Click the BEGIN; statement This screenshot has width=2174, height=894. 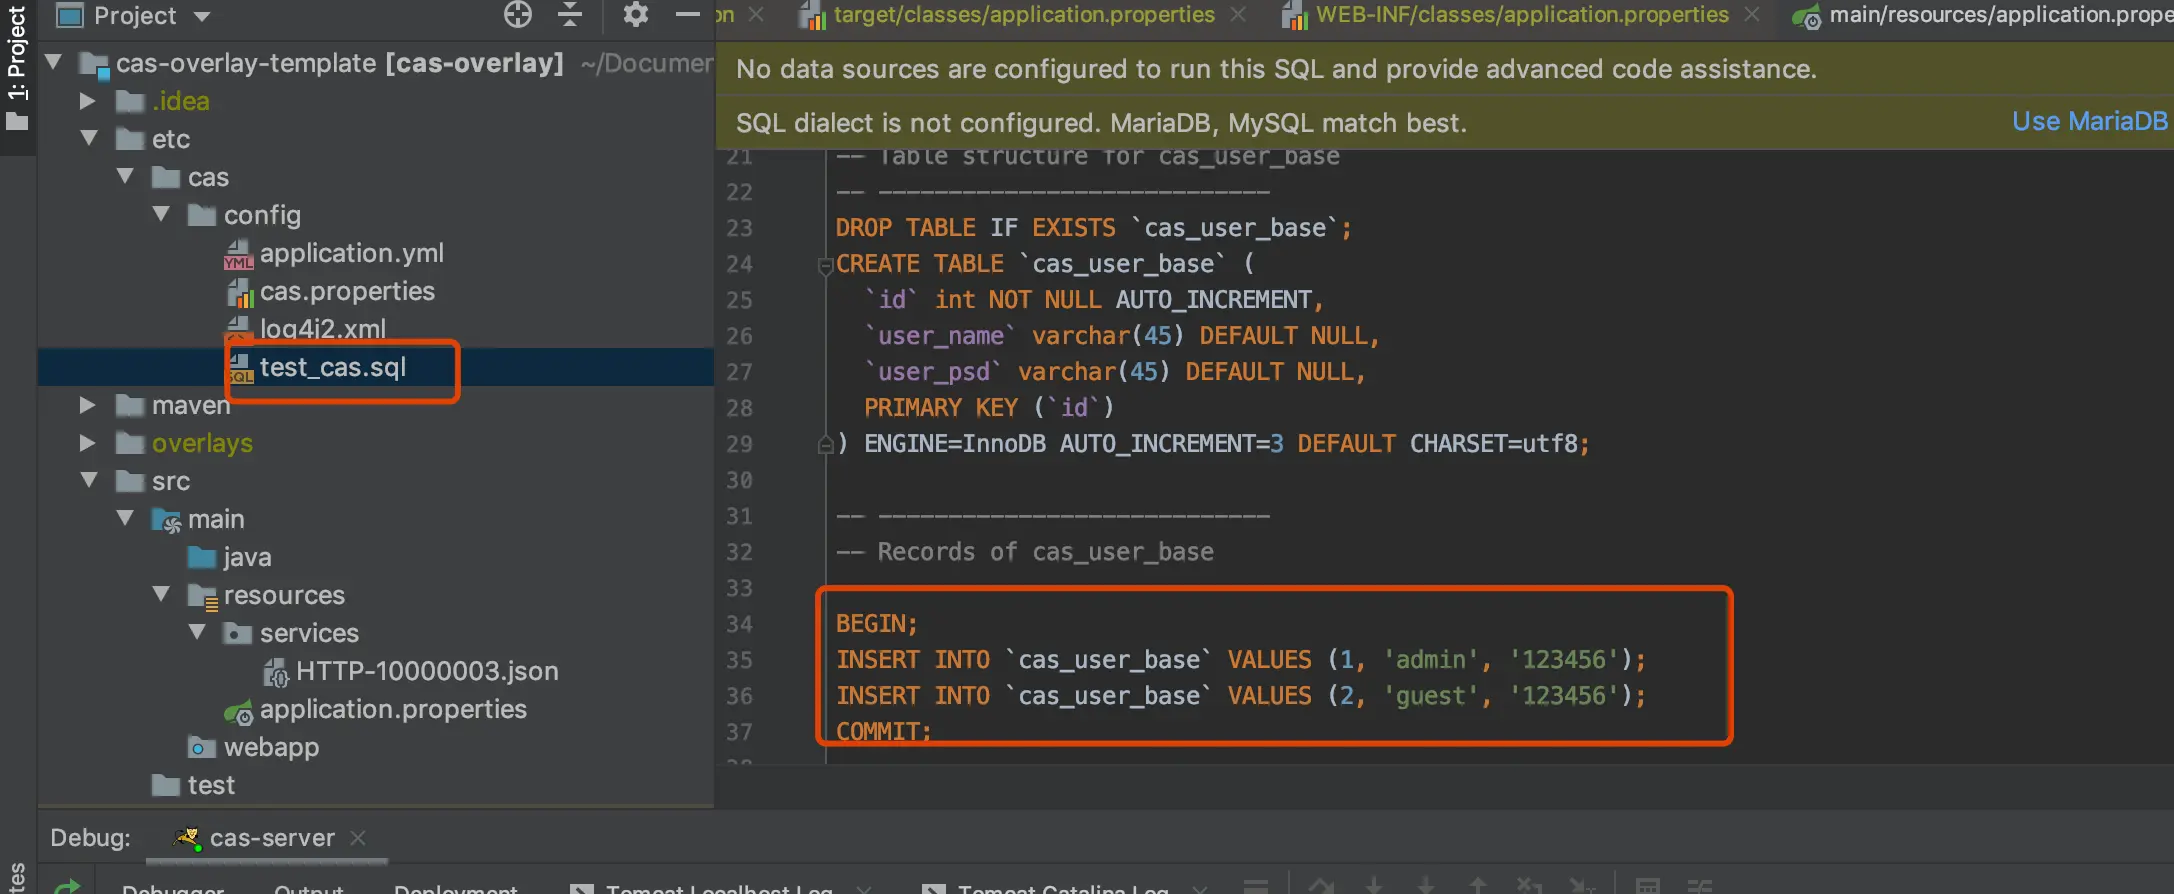click(x=877, y=624)
